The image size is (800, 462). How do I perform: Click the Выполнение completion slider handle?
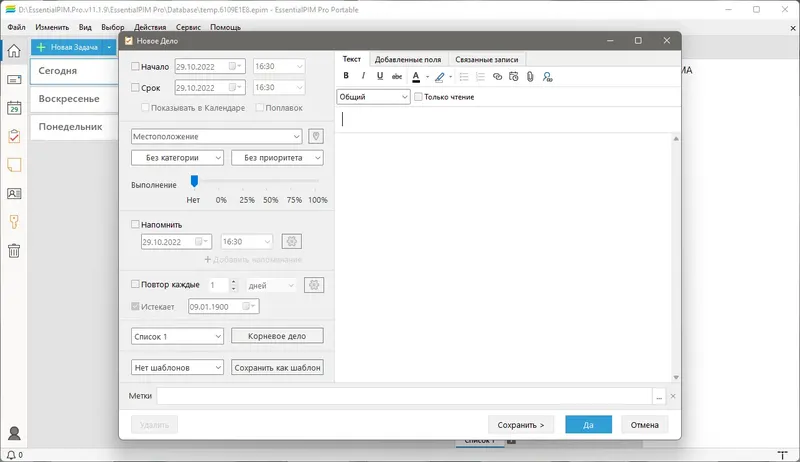(194, 181)
